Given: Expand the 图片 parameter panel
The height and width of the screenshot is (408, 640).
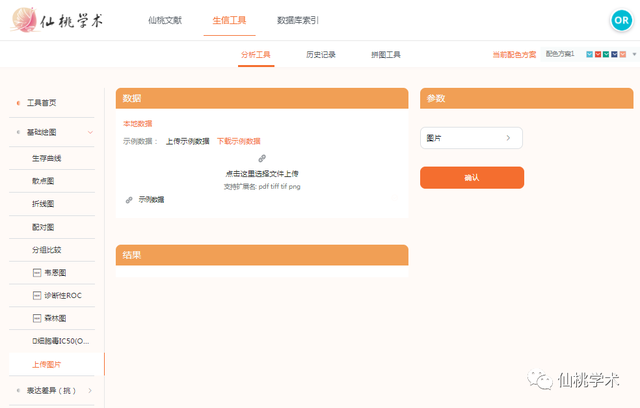Looking at the screenshot, I should [471, 138].
